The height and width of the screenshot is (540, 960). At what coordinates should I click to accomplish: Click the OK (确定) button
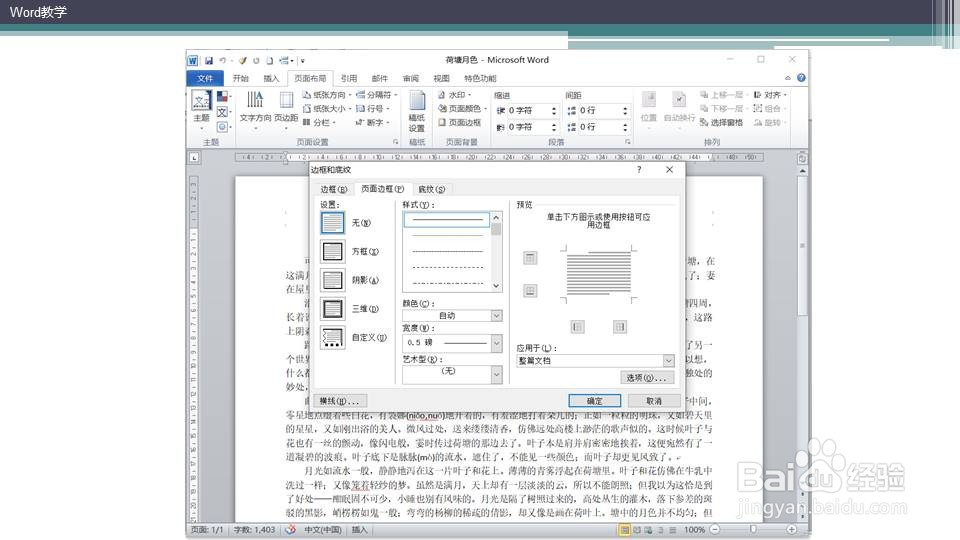594,401
